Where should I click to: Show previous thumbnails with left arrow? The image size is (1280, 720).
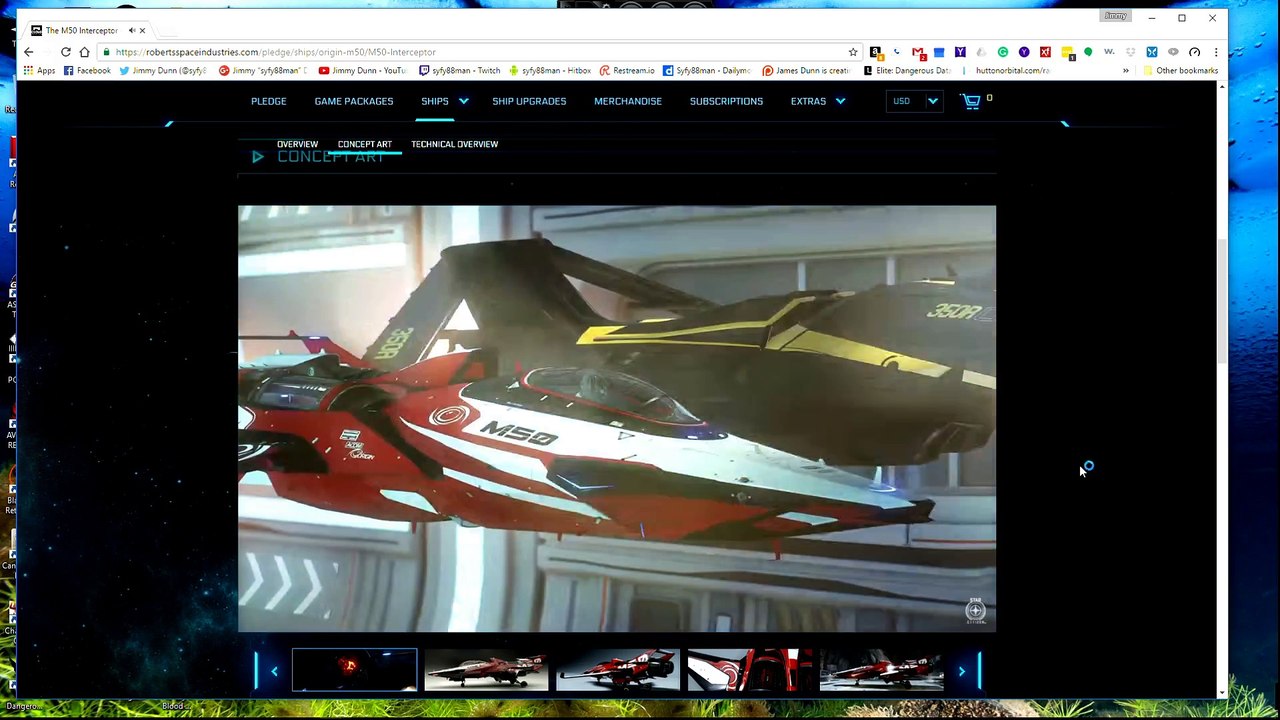tap(273, 671)
